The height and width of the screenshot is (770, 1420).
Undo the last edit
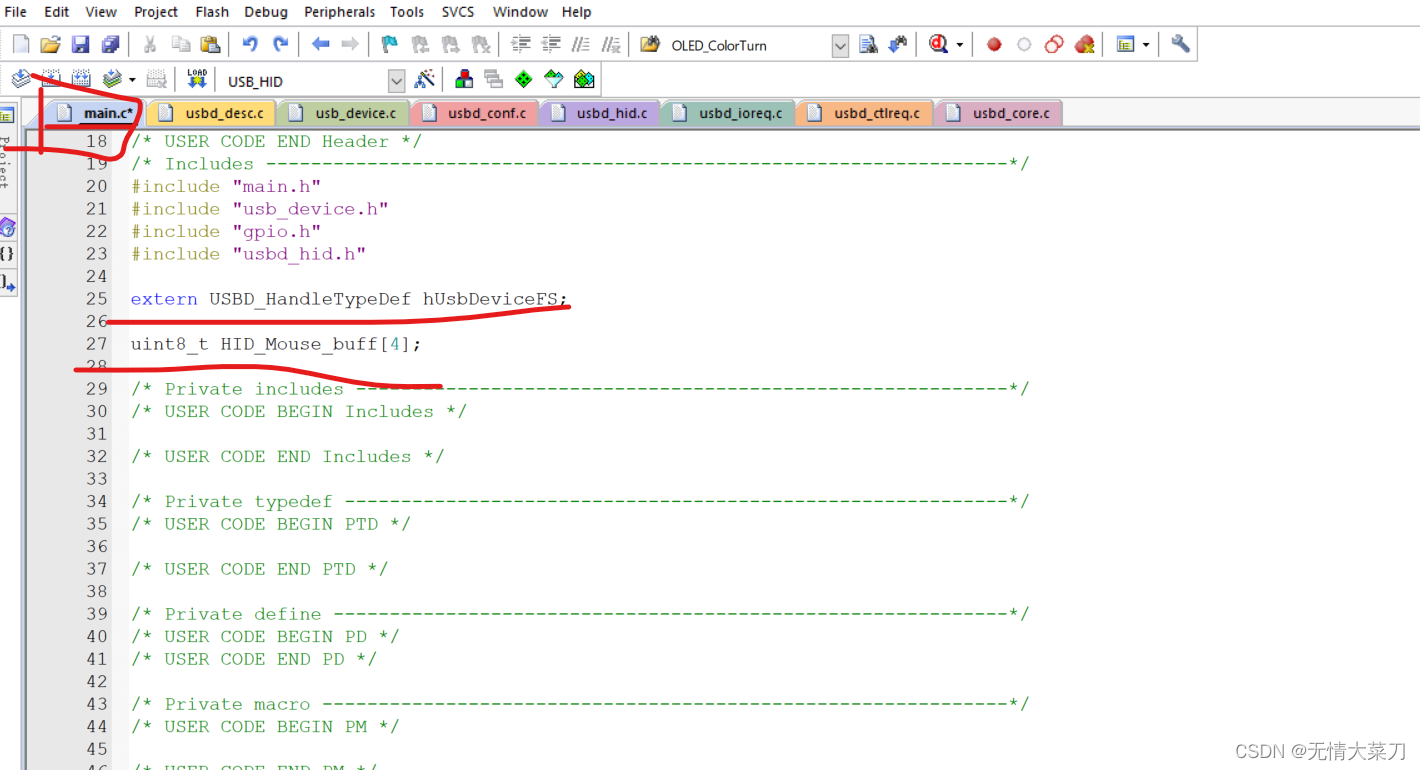250,45
